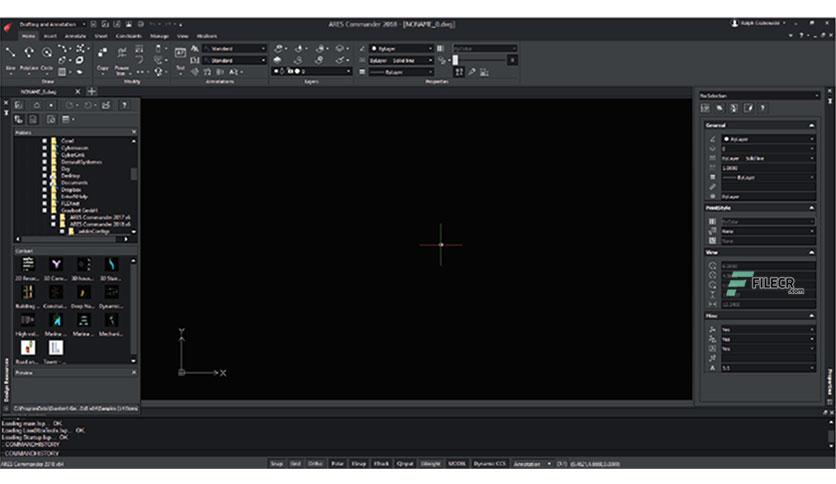
Task: Collapse the General section in Properties
Action: click(x=811, y=125)
